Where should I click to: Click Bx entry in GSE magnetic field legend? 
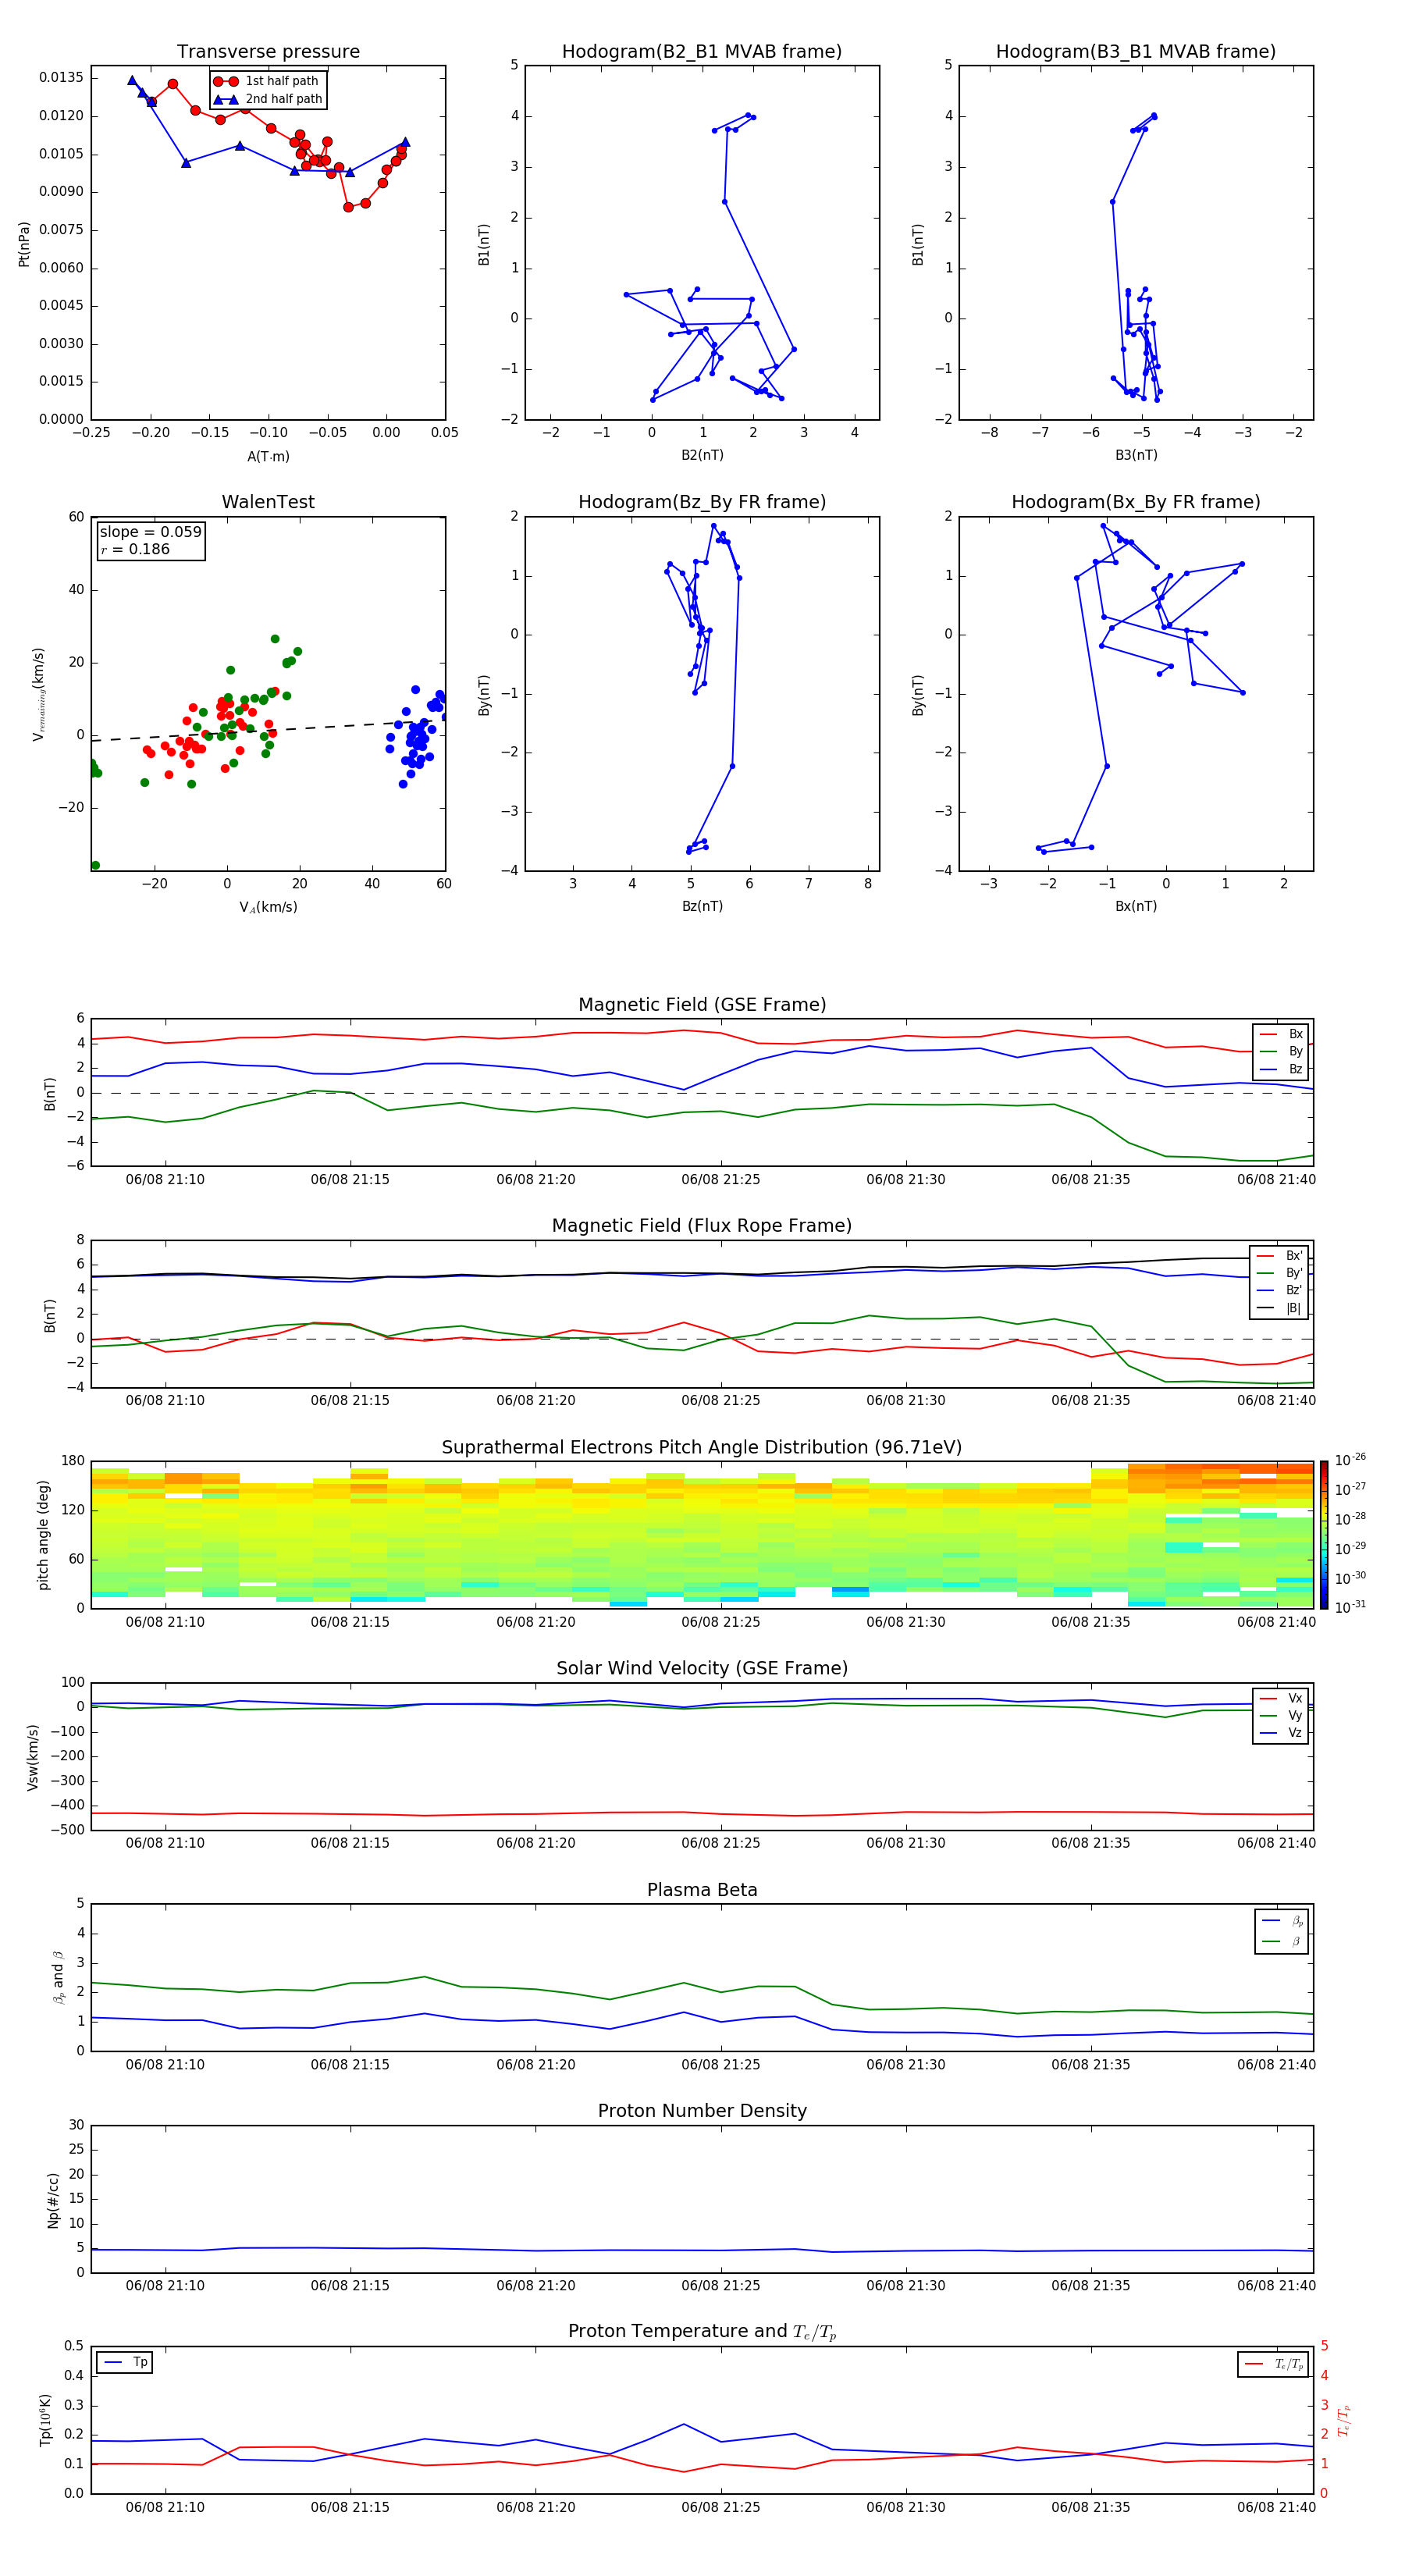point(1282,1034)
